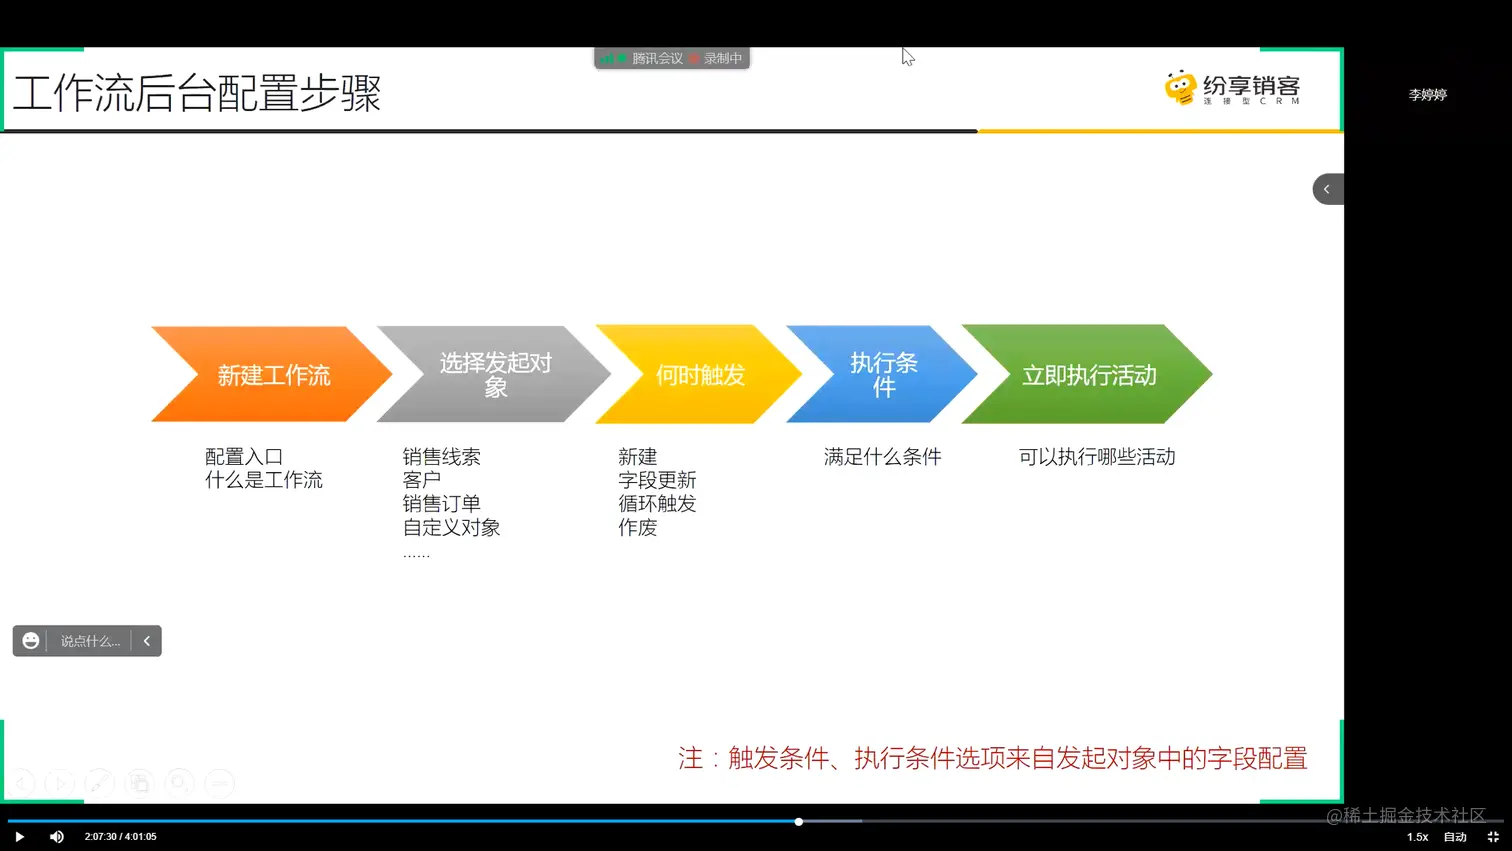
Task: Click the text 配置入口
Action: point(244,457)
